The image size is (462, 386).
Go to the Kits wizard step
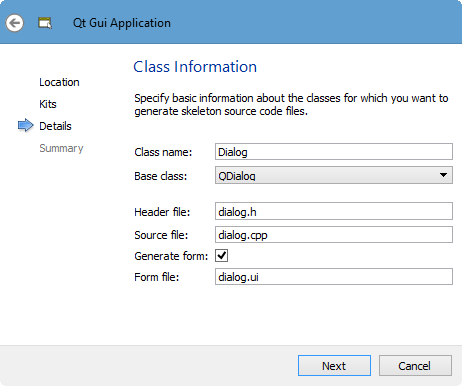coord(48,104)
